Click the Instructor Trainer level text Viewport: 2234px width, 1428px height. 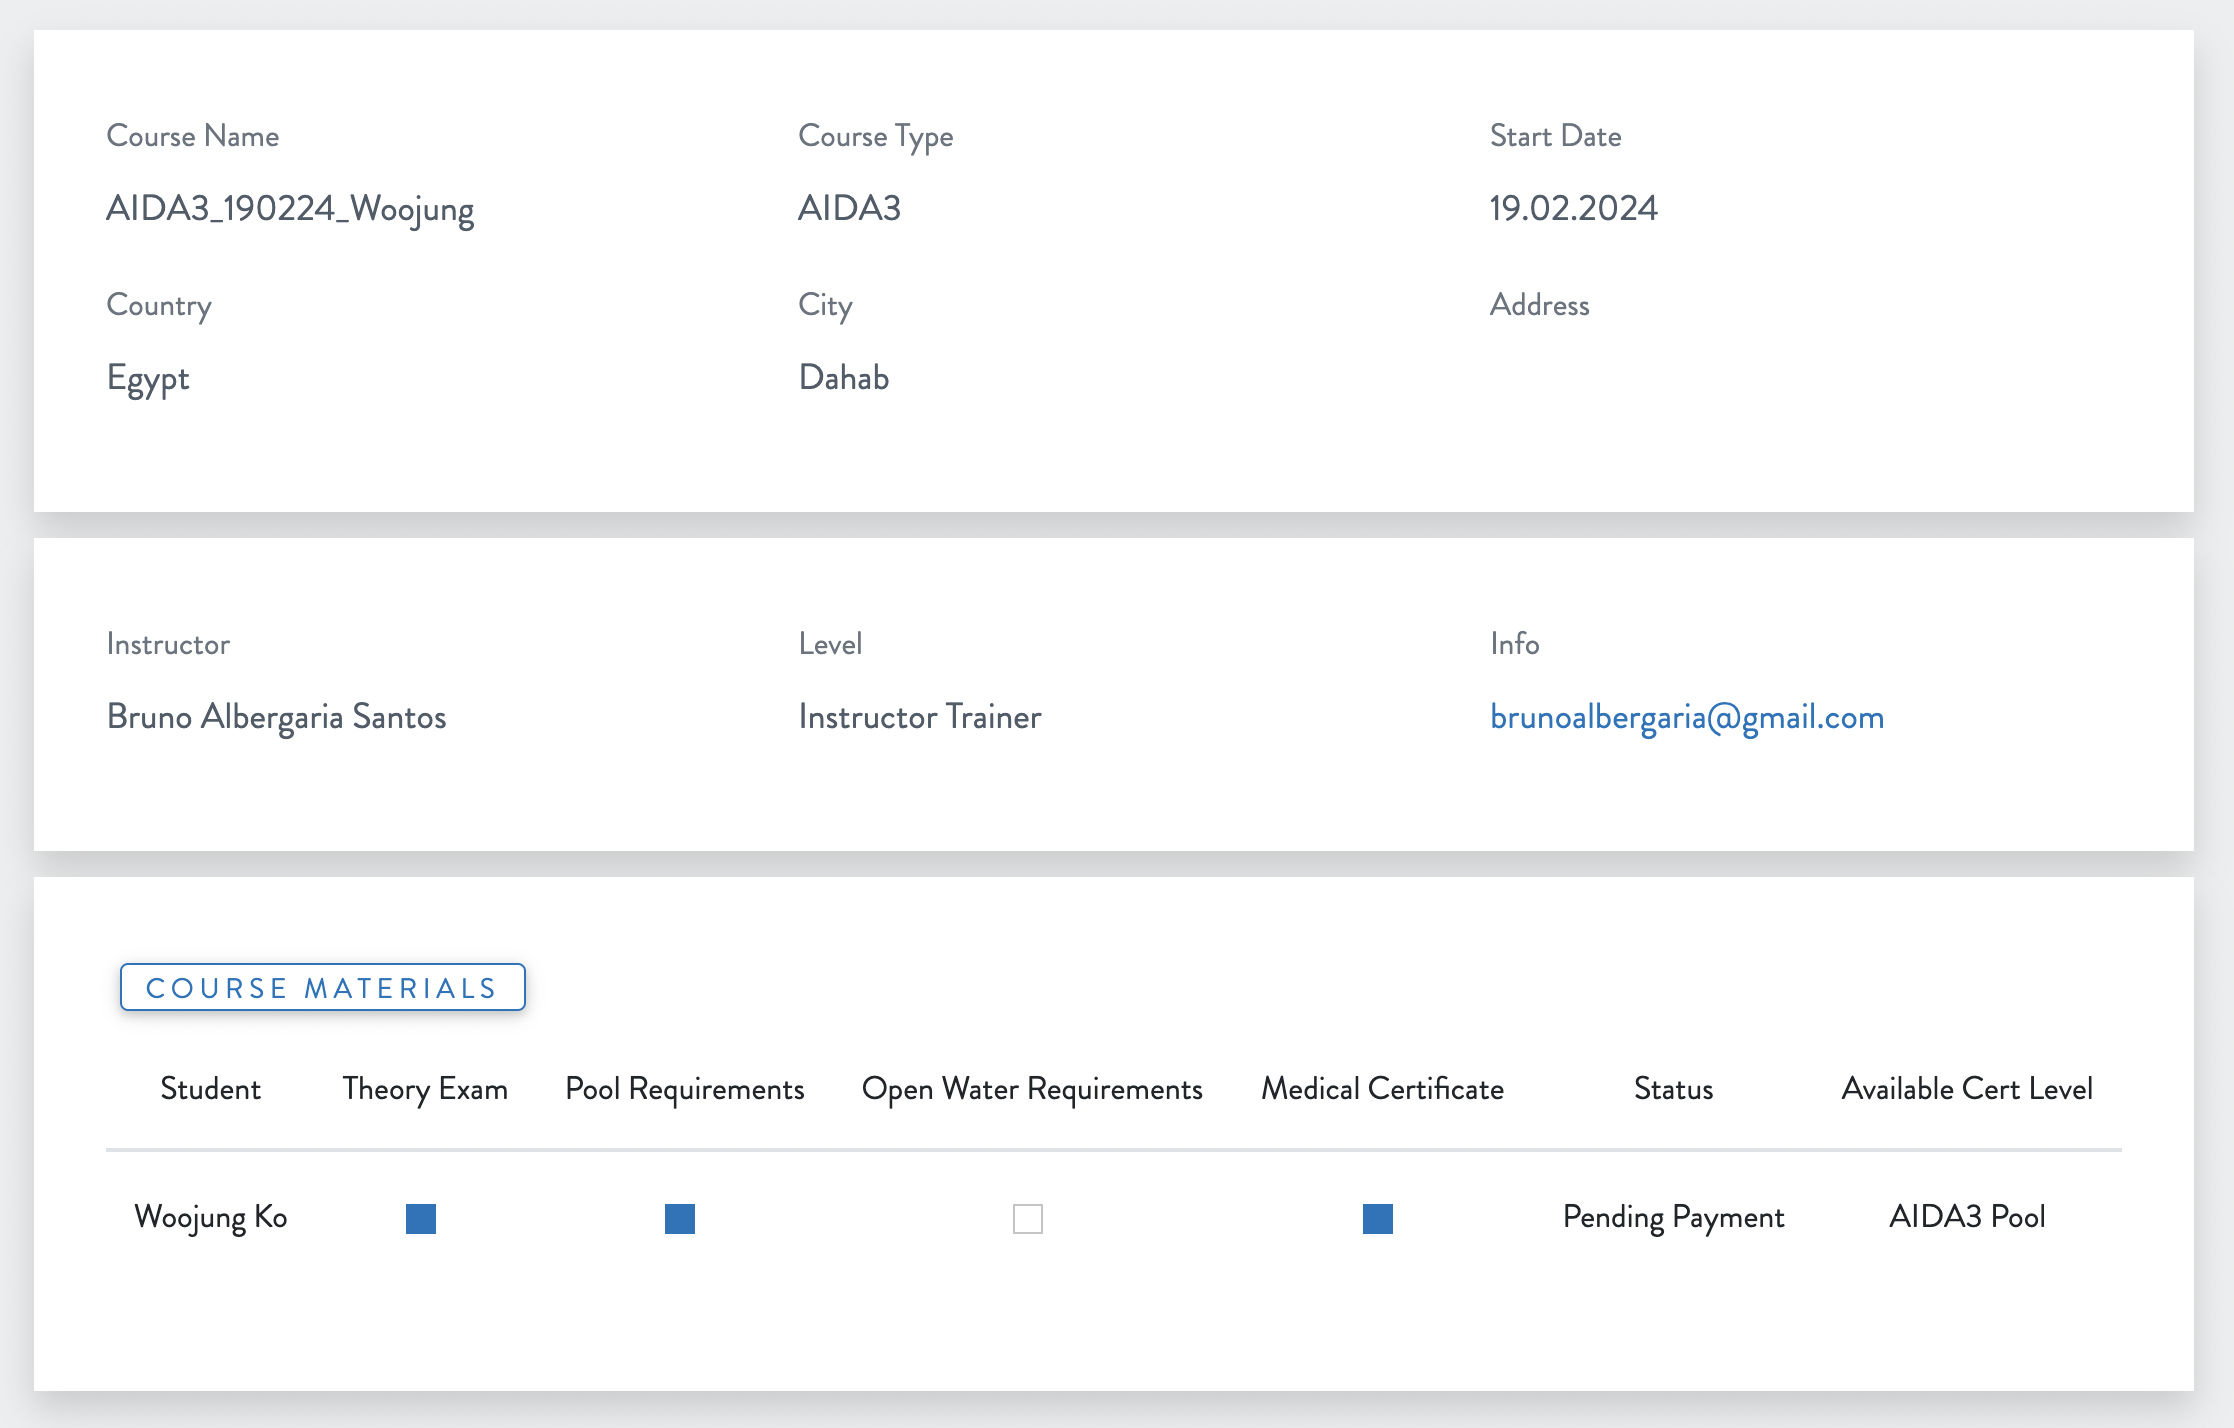(x=920, y=717)
